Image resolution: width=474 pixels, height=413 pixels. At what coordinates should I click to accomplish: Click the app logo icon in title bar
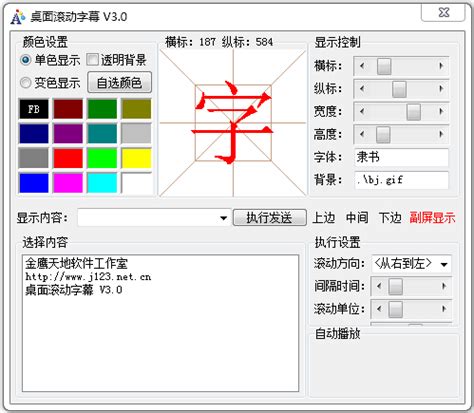(x=17, y=17)
